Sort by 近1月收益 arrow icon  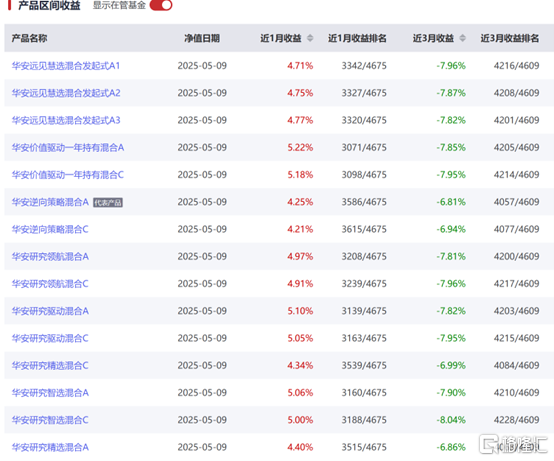pyautogui.click(x=310, y=38)
